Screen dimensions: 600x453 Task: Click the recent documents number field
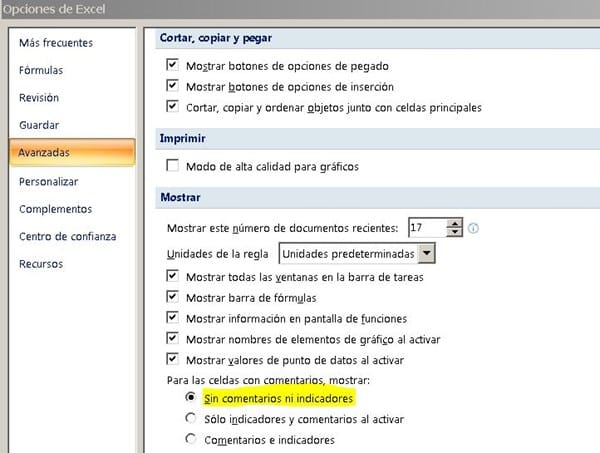click(427, 228)
